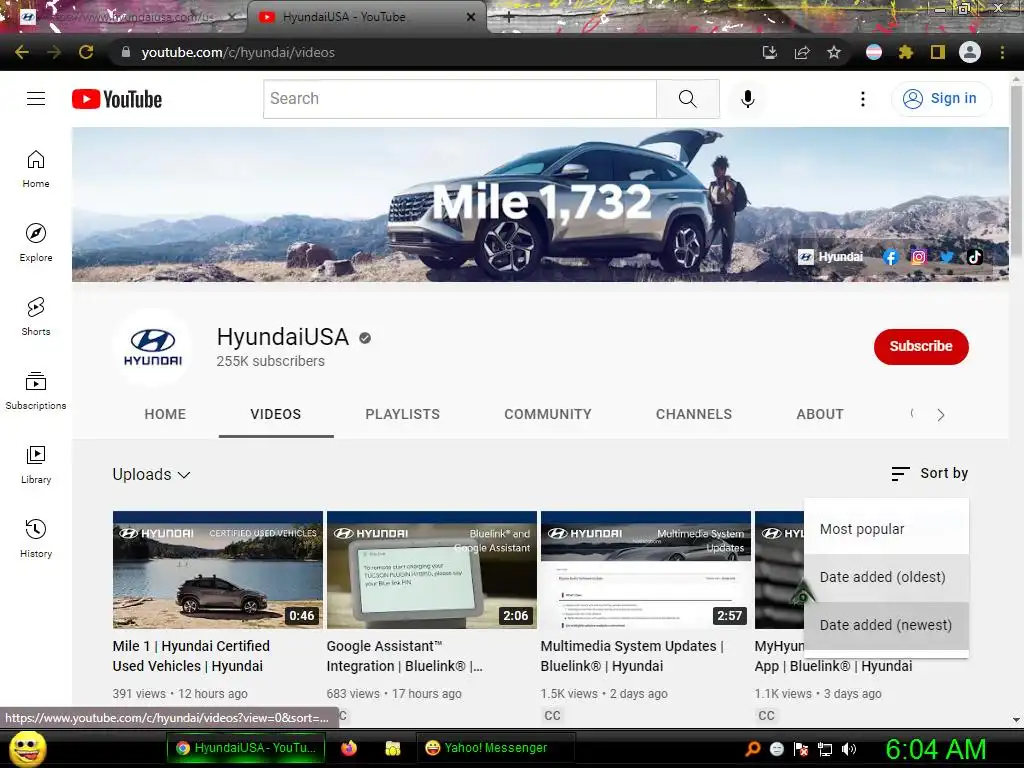Open Multimedia System Updates video title

point(632,656)
